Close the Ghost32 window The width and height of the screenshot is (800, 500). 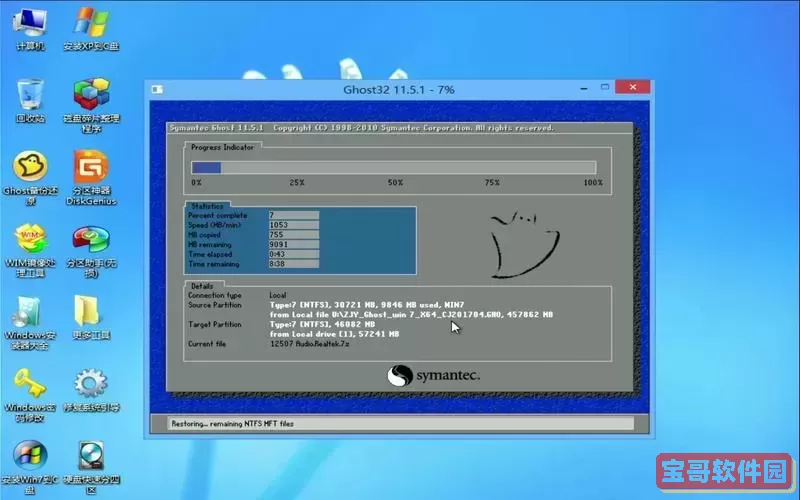click(x=632, y=89)
